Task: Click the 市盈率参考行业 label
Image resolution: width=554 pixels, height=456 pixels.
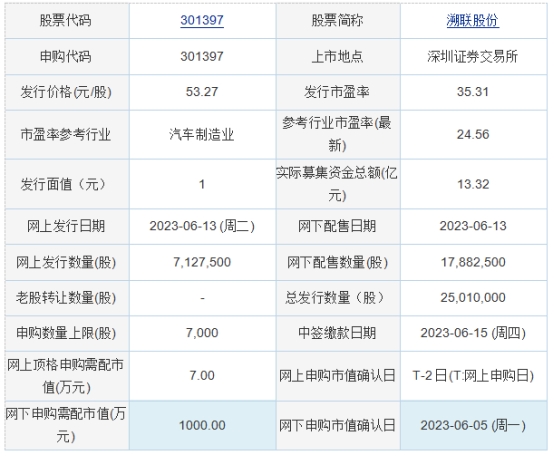Action: coord(65,135)
